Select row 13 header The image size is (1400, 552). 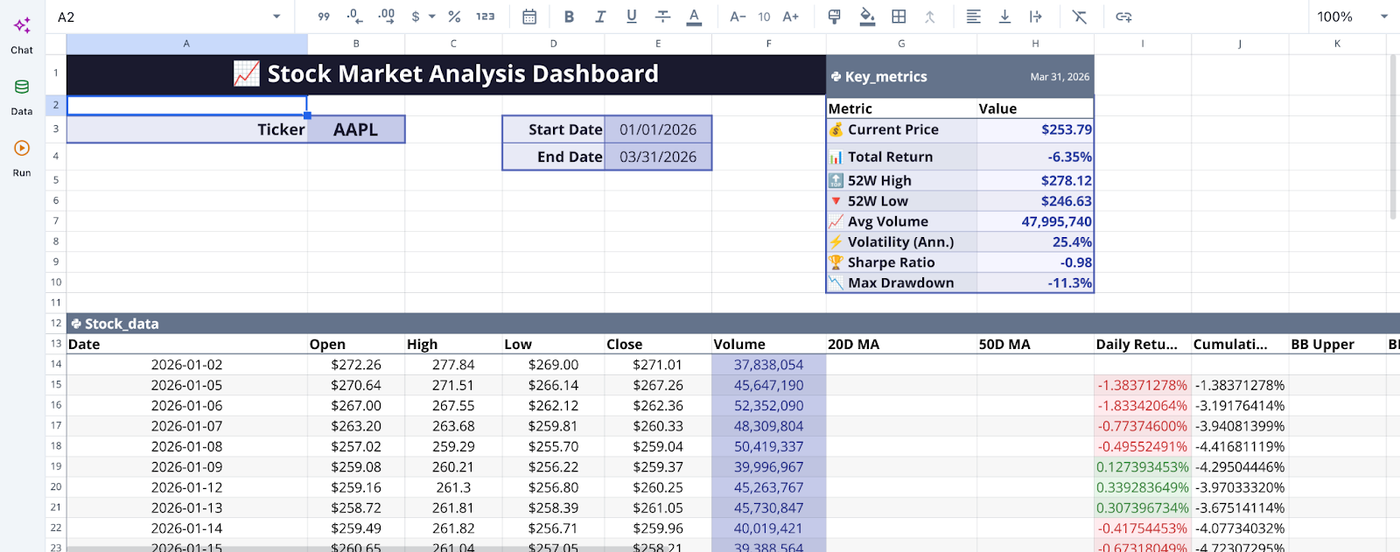coord(56,344)
